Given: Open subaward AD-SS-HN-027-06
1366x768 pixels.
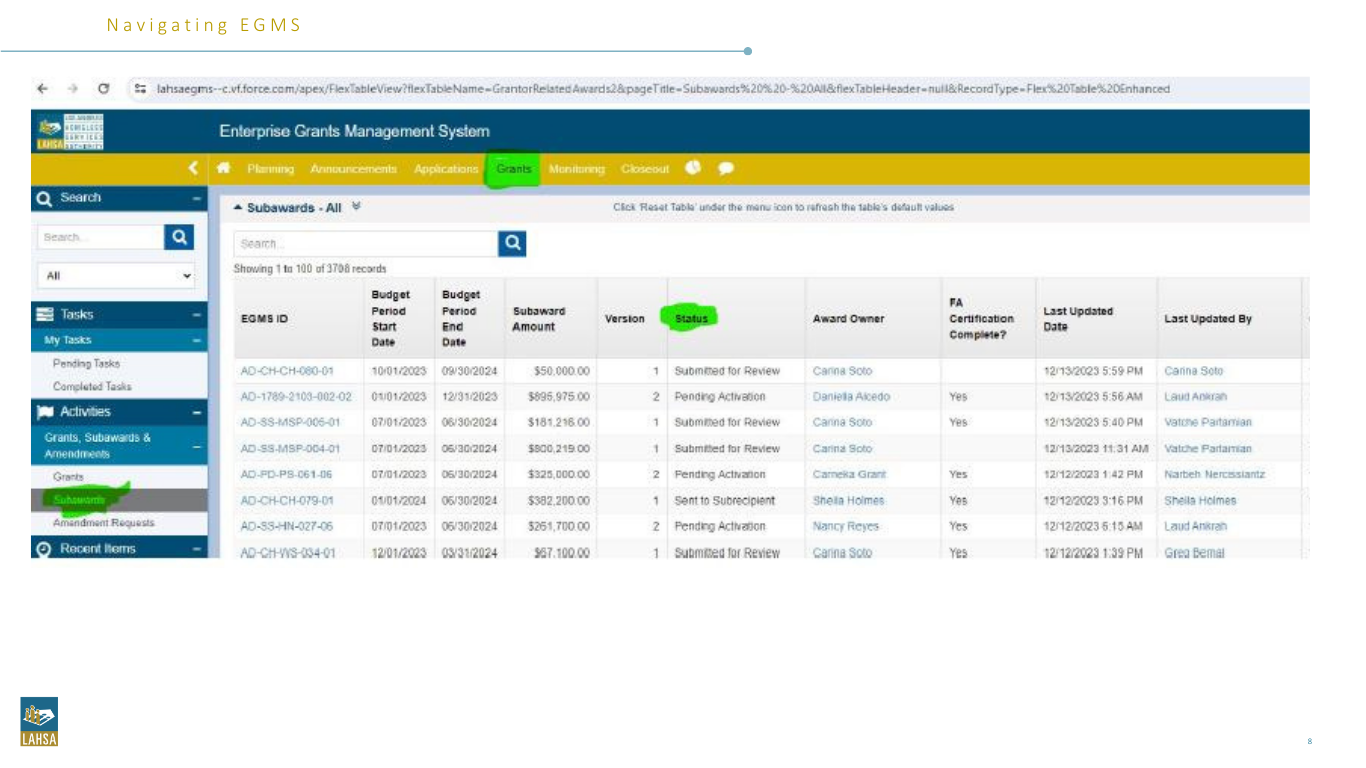Looking at the screenshot, I should click(288, 526).
